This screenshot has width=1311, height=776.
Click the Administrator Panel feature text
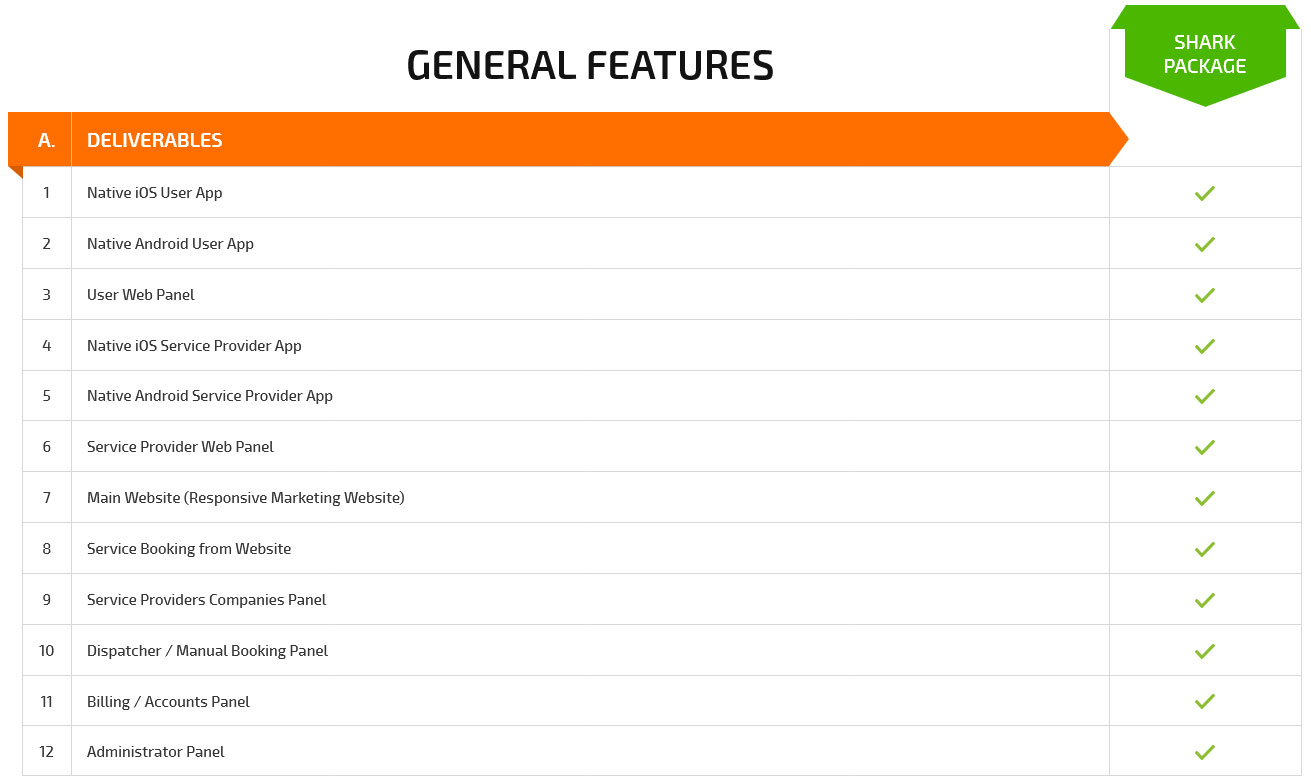point(156,752)
